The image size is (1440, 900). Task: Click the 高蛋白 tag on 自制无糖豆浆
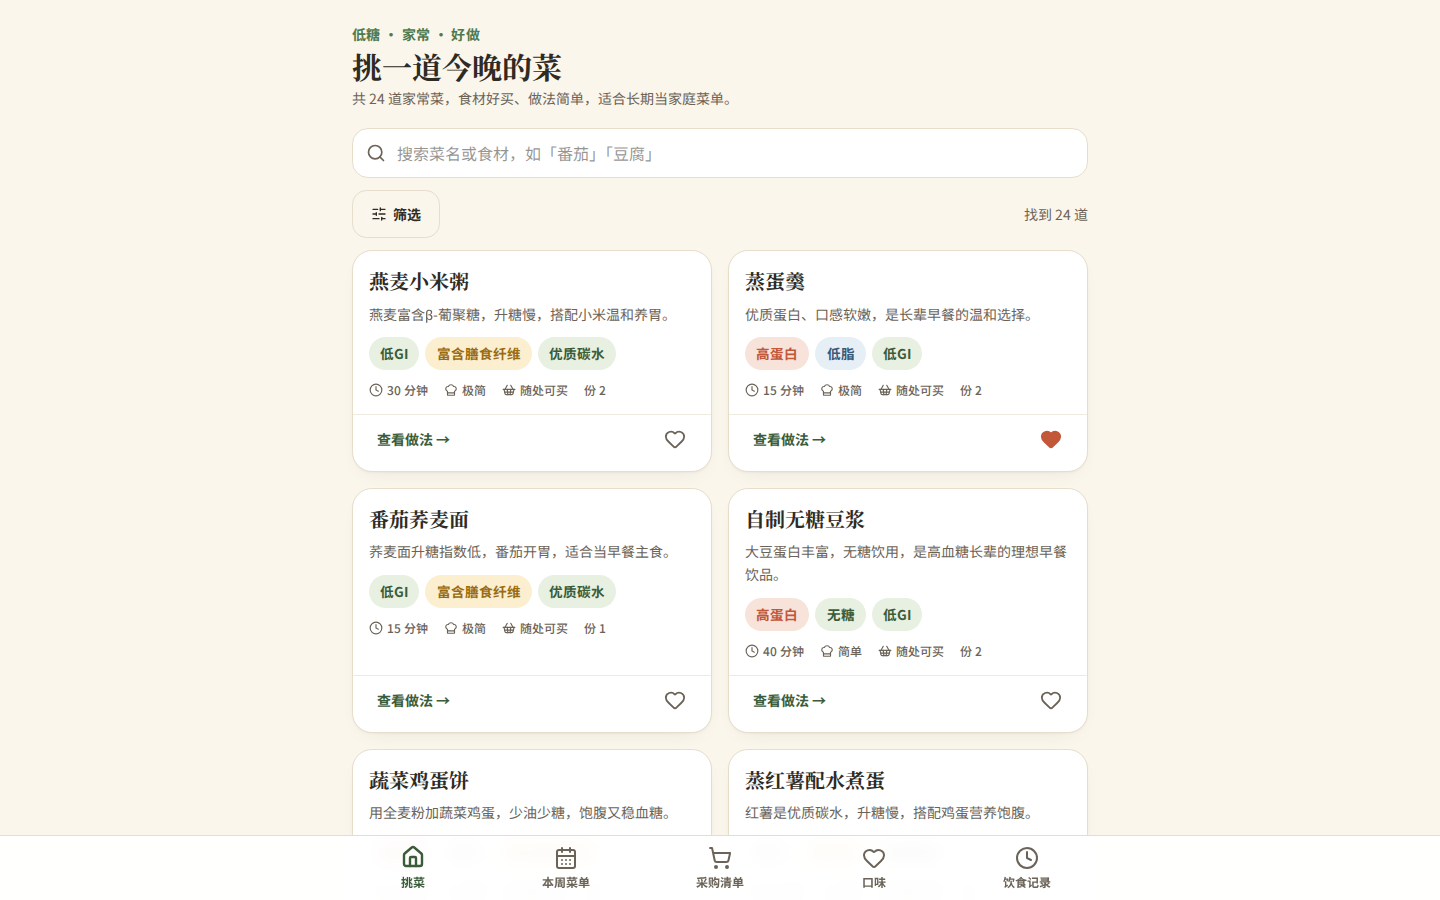pyautogui.click(x=777, y=615)
